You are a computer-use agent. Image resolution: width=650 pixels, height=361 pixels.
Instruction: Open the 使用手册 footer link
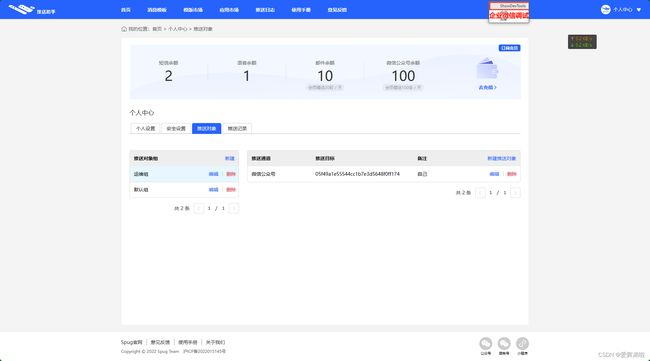pos(188,342)
